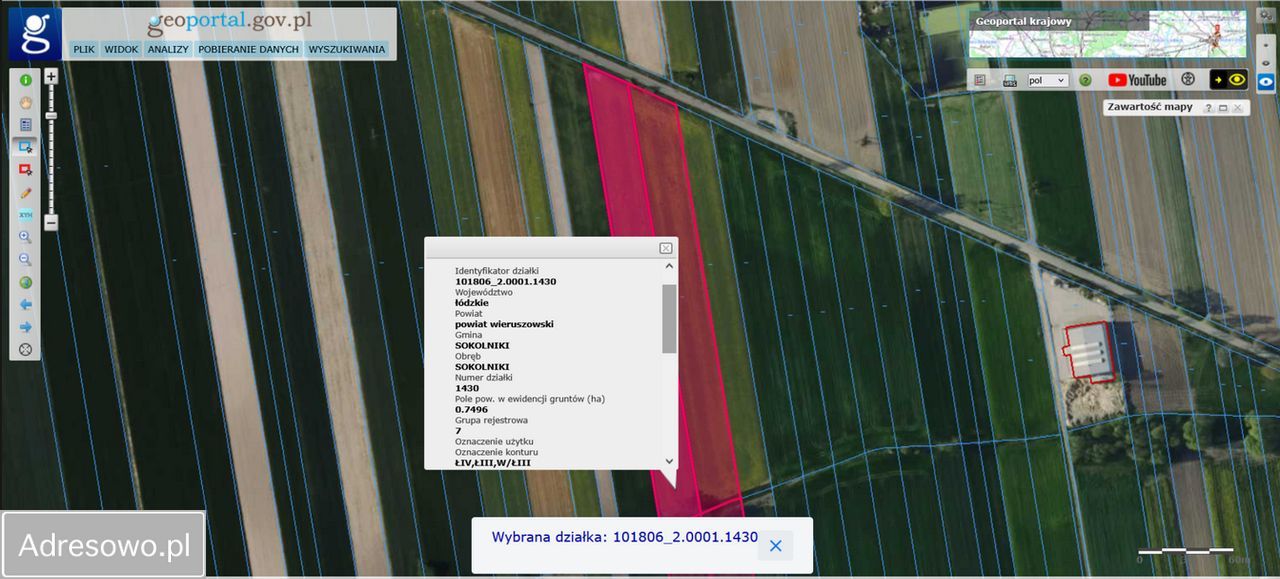Click the contour designation 'ŁIV,ŁIII,W/ŁIII'
Image resolution: width=1280 pixels, height=579 pixels.
click(x=493, y=462)
